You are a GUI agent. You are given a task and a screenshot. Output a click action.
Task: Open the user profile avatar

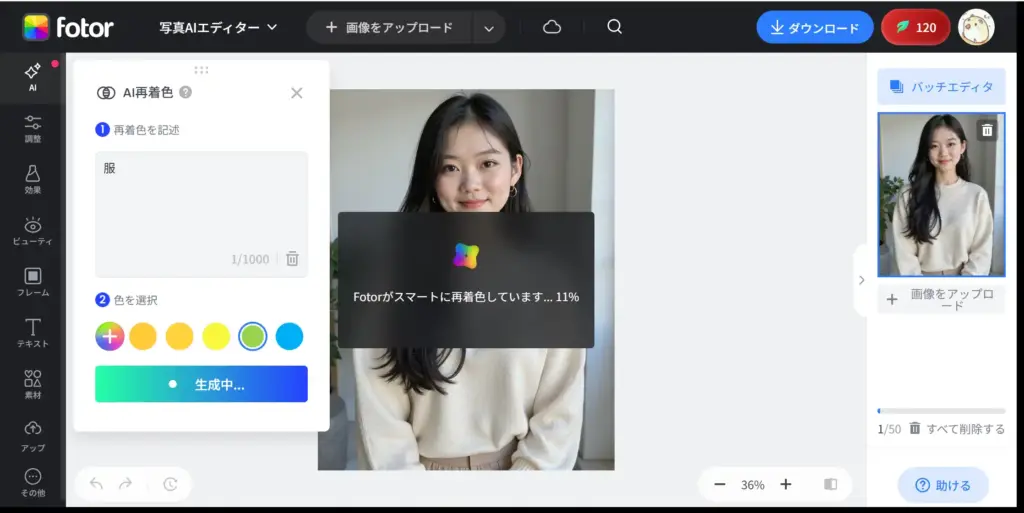[x=976, y=27]
